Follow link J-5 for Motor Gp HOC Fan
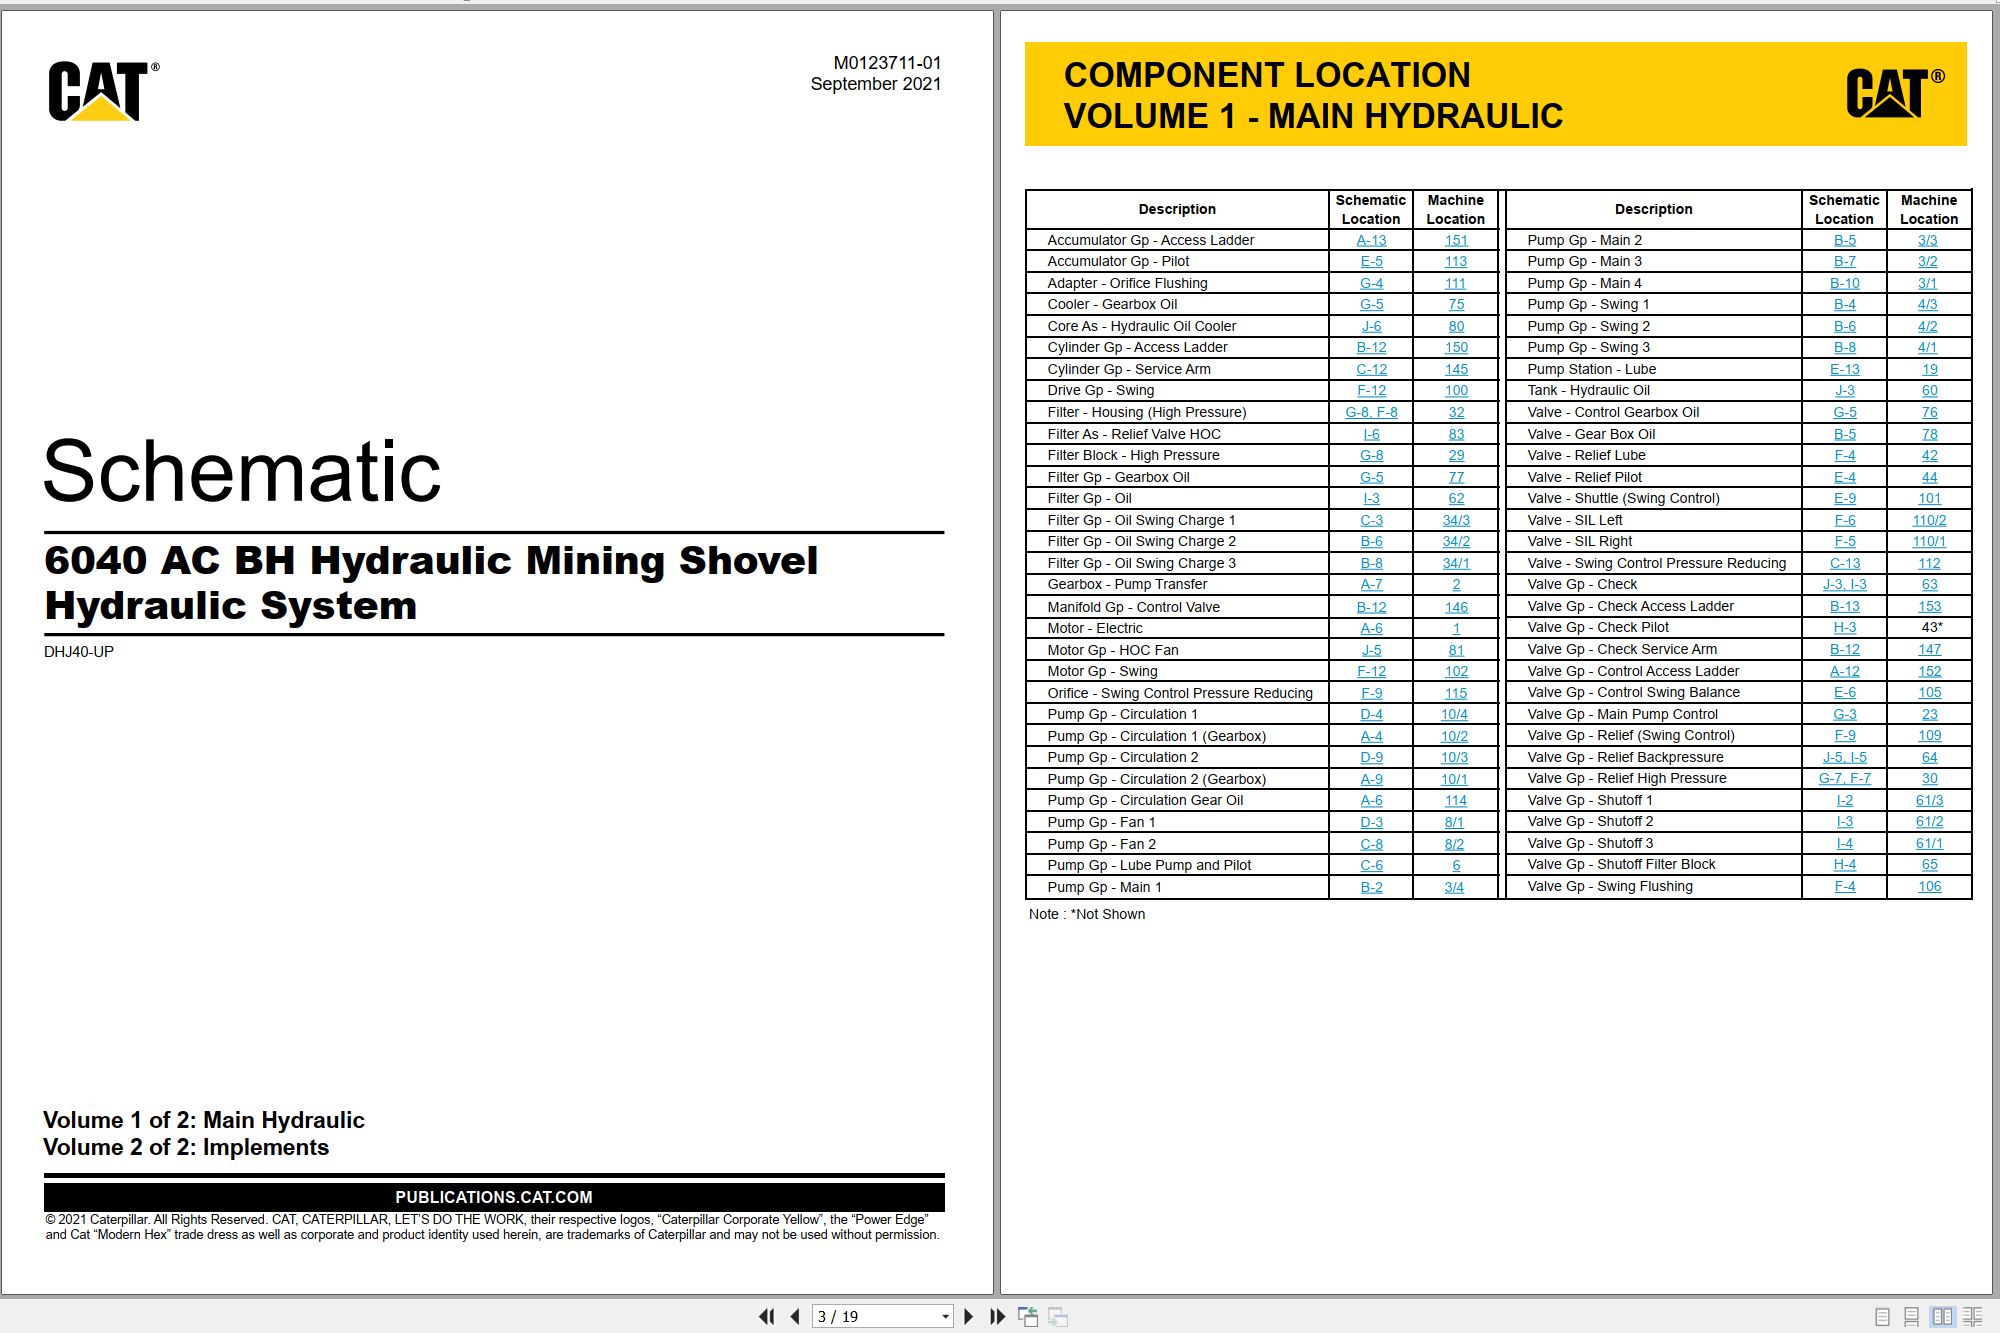2000x1333 pixels. point(1371,650)
